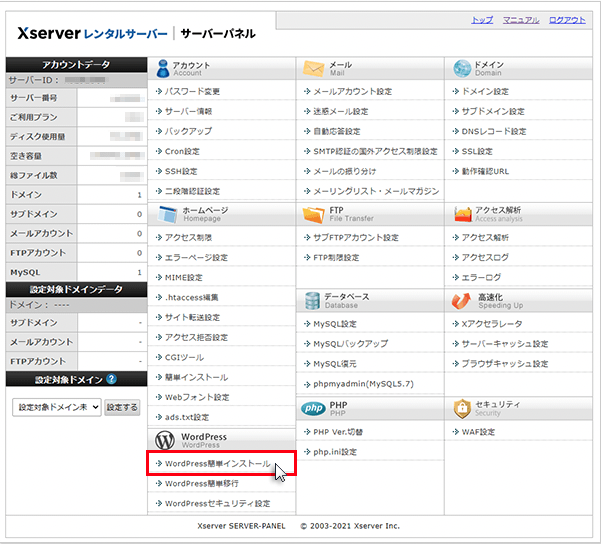The width and height of the screenshot is (601, 544).
Task: Open サーバー情報
Action: pyautogui.click(x=188, y=111)
